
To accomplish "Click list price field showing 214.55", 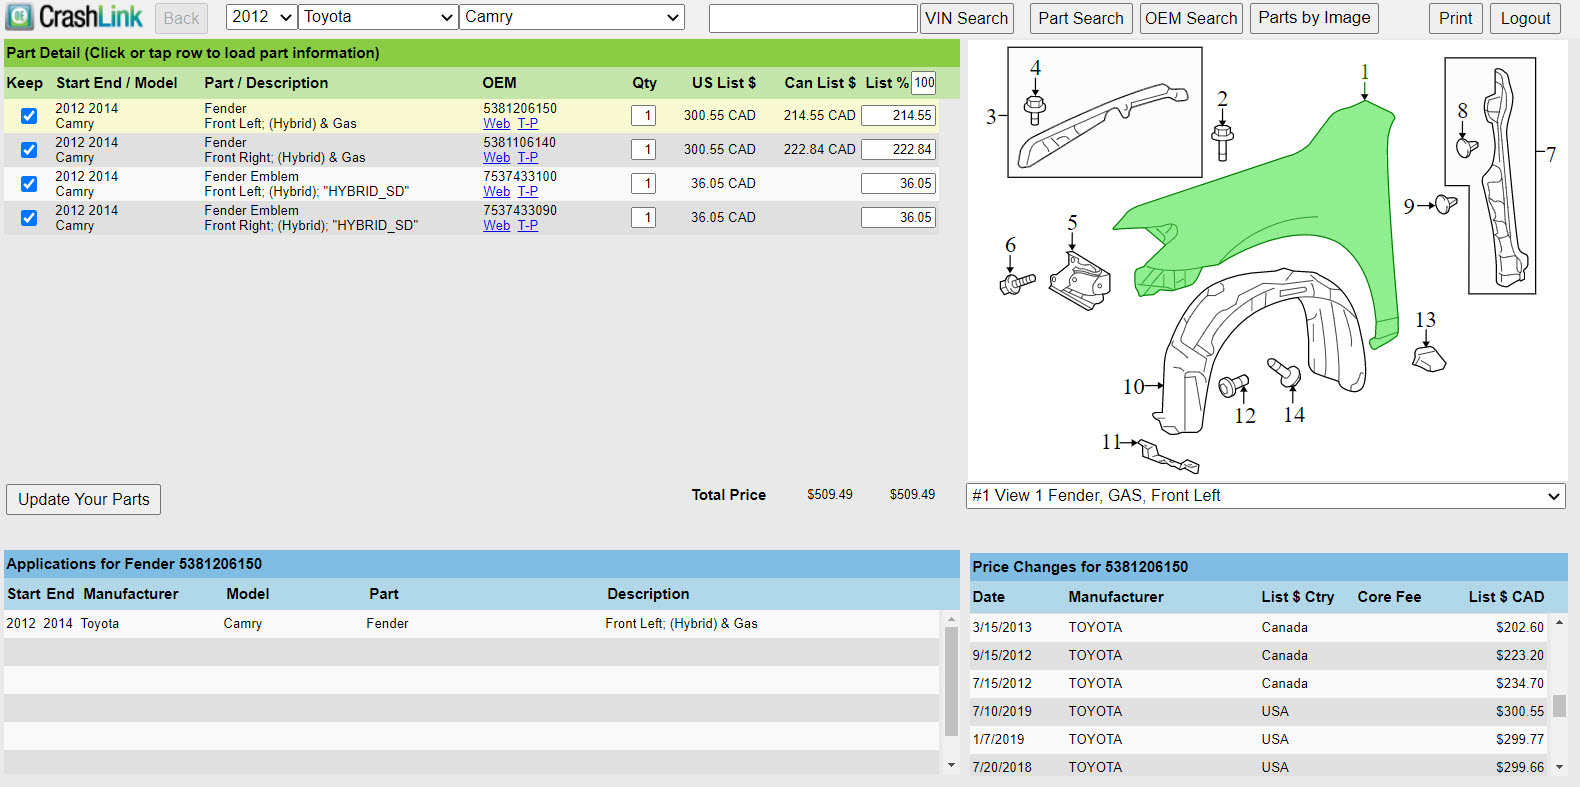I will 898,116.
